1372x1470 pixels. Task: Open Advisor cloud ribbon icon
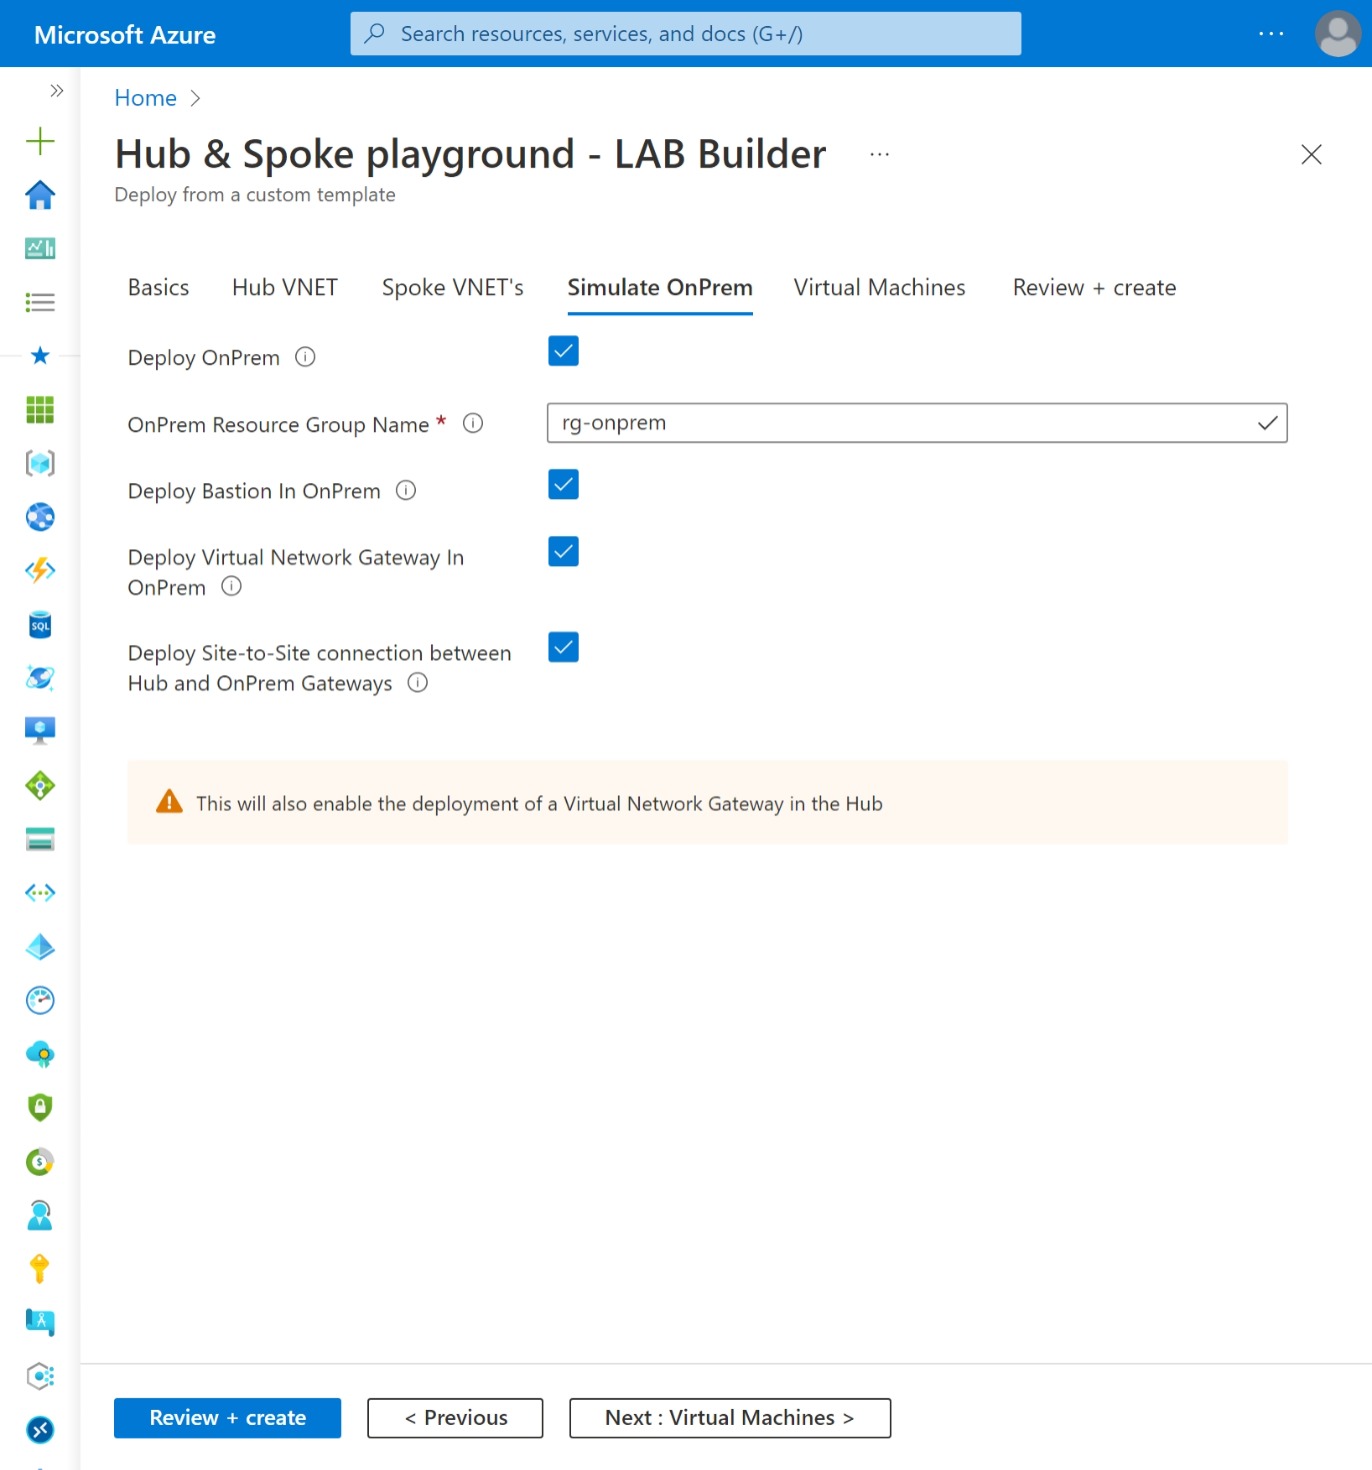pyautogui.click(x=40, y=1054)
